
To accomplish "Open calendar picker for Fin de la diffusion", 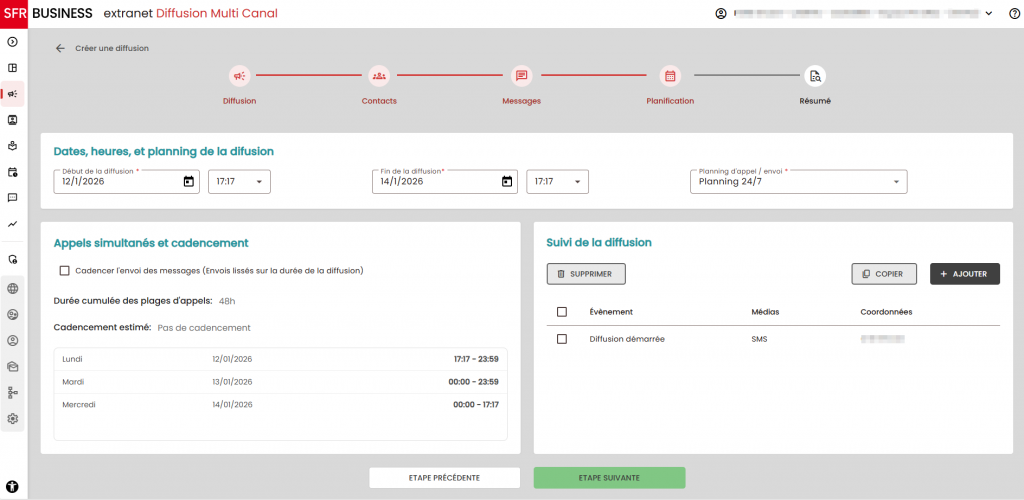I will 507,181.
